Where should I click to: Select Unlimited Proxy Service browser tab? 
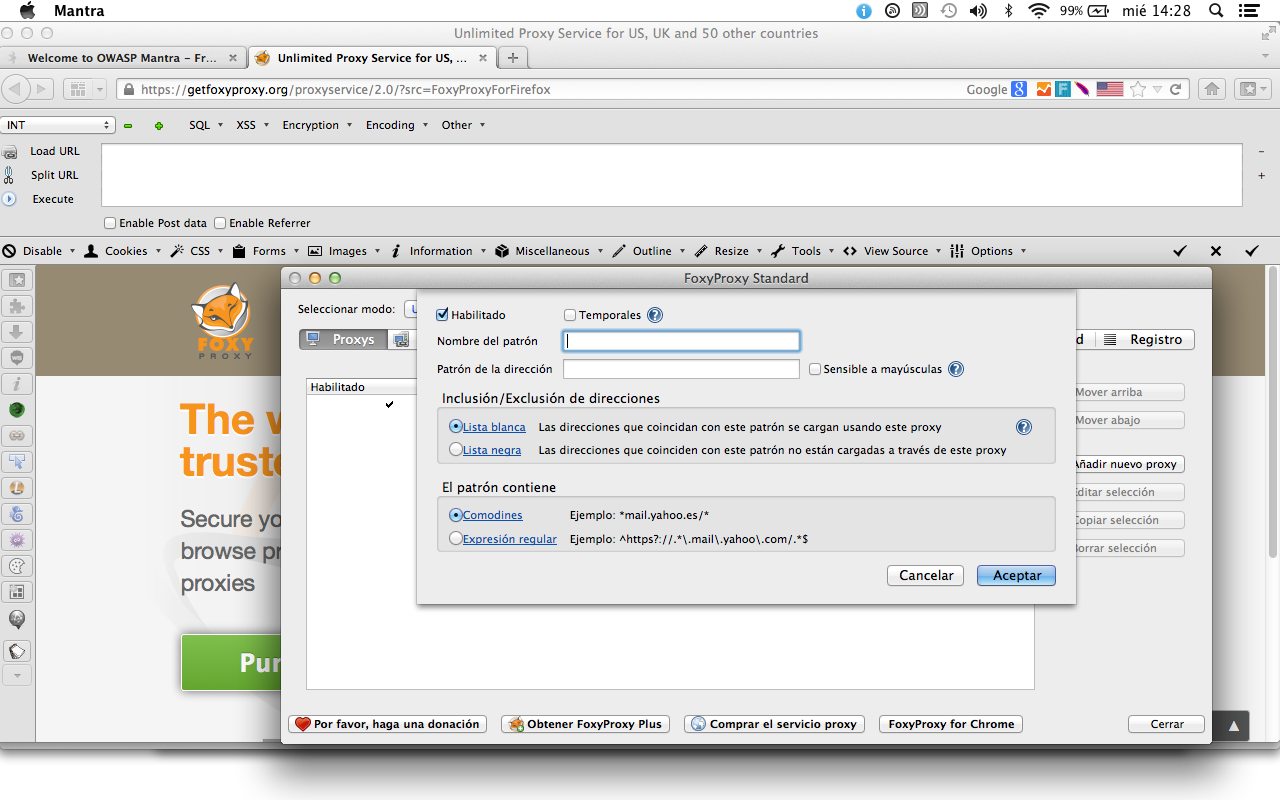[371, 58]
